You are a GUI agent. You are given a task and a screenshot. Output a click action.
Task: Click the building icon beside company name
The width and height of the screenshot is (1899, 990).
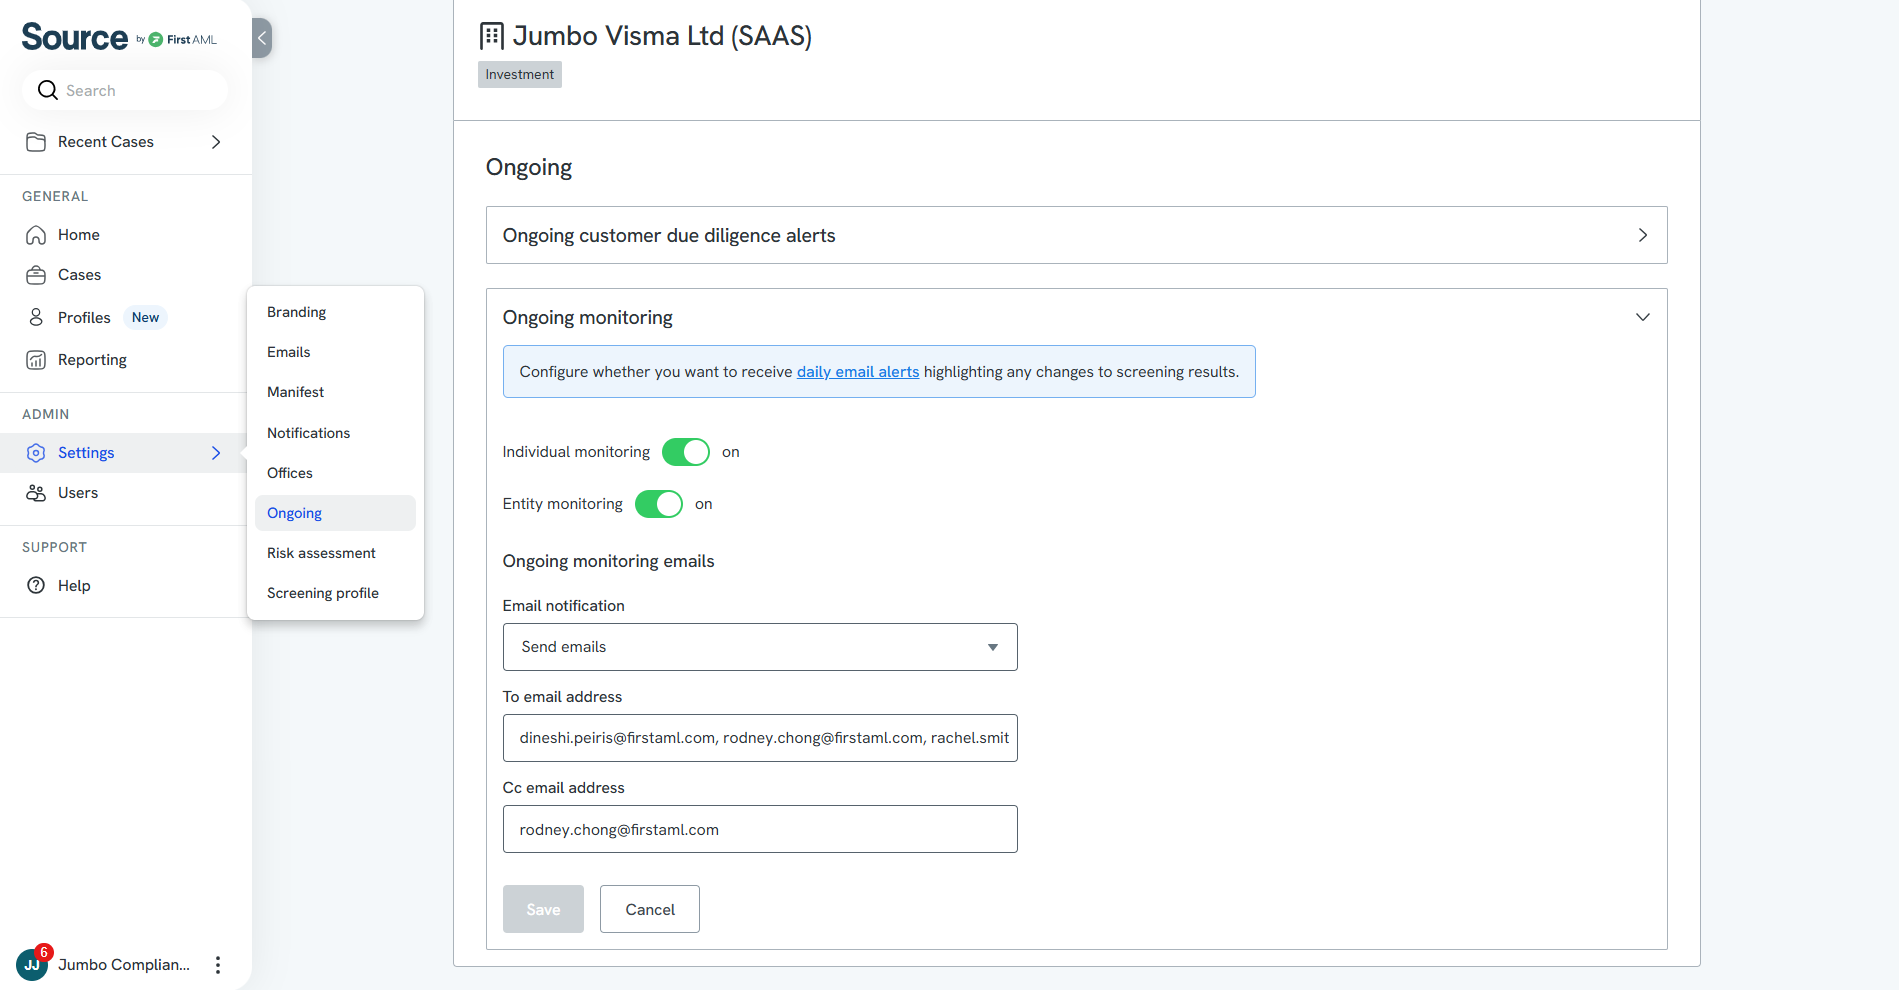pyautogui.click(x=491, y=36)
